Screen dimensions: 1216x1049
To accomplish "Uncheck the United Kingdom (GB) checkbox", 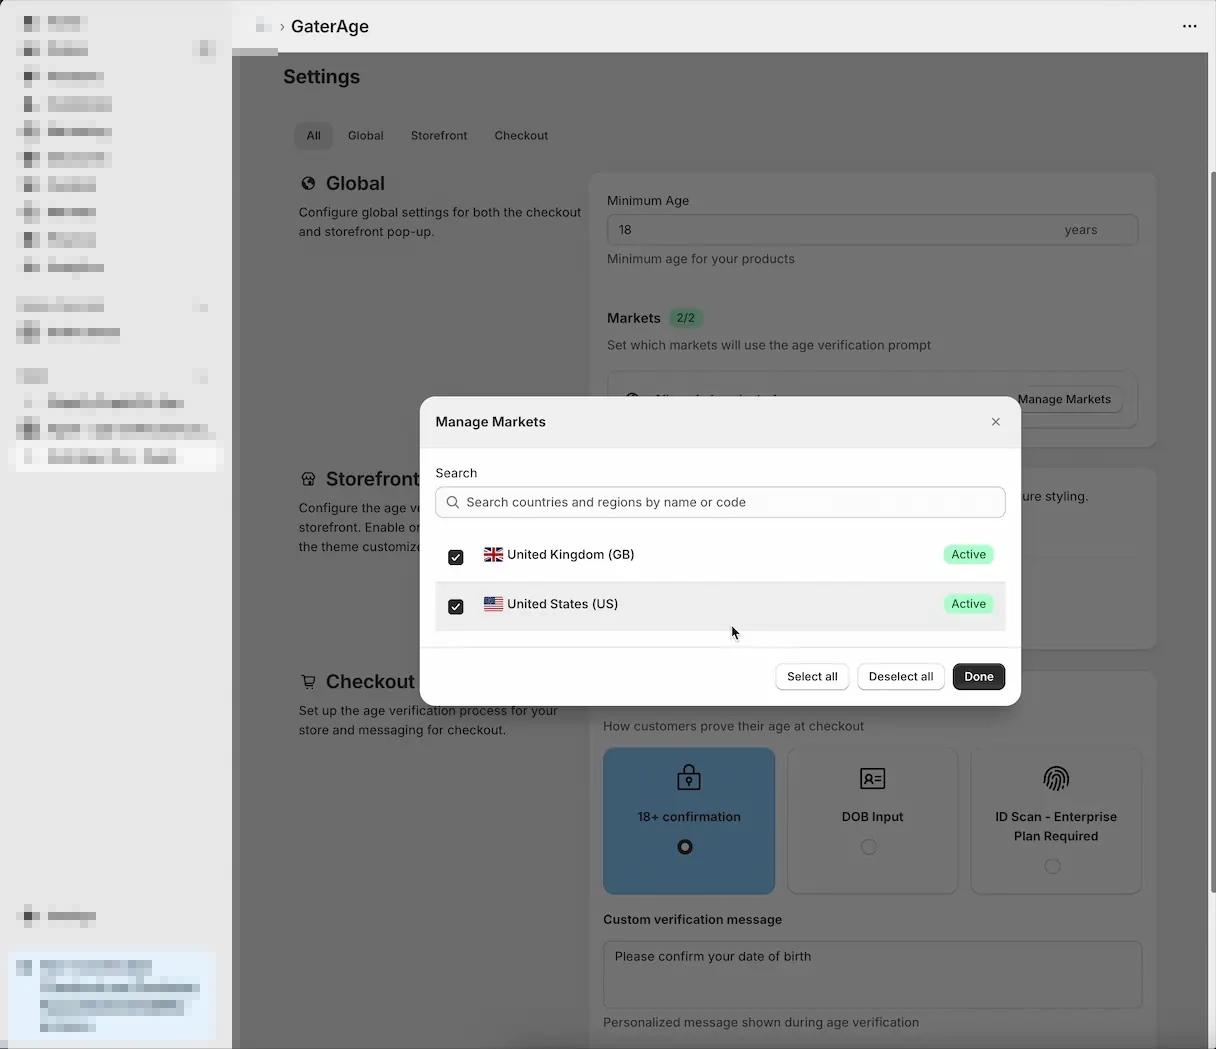I will [x=456, y=557].
